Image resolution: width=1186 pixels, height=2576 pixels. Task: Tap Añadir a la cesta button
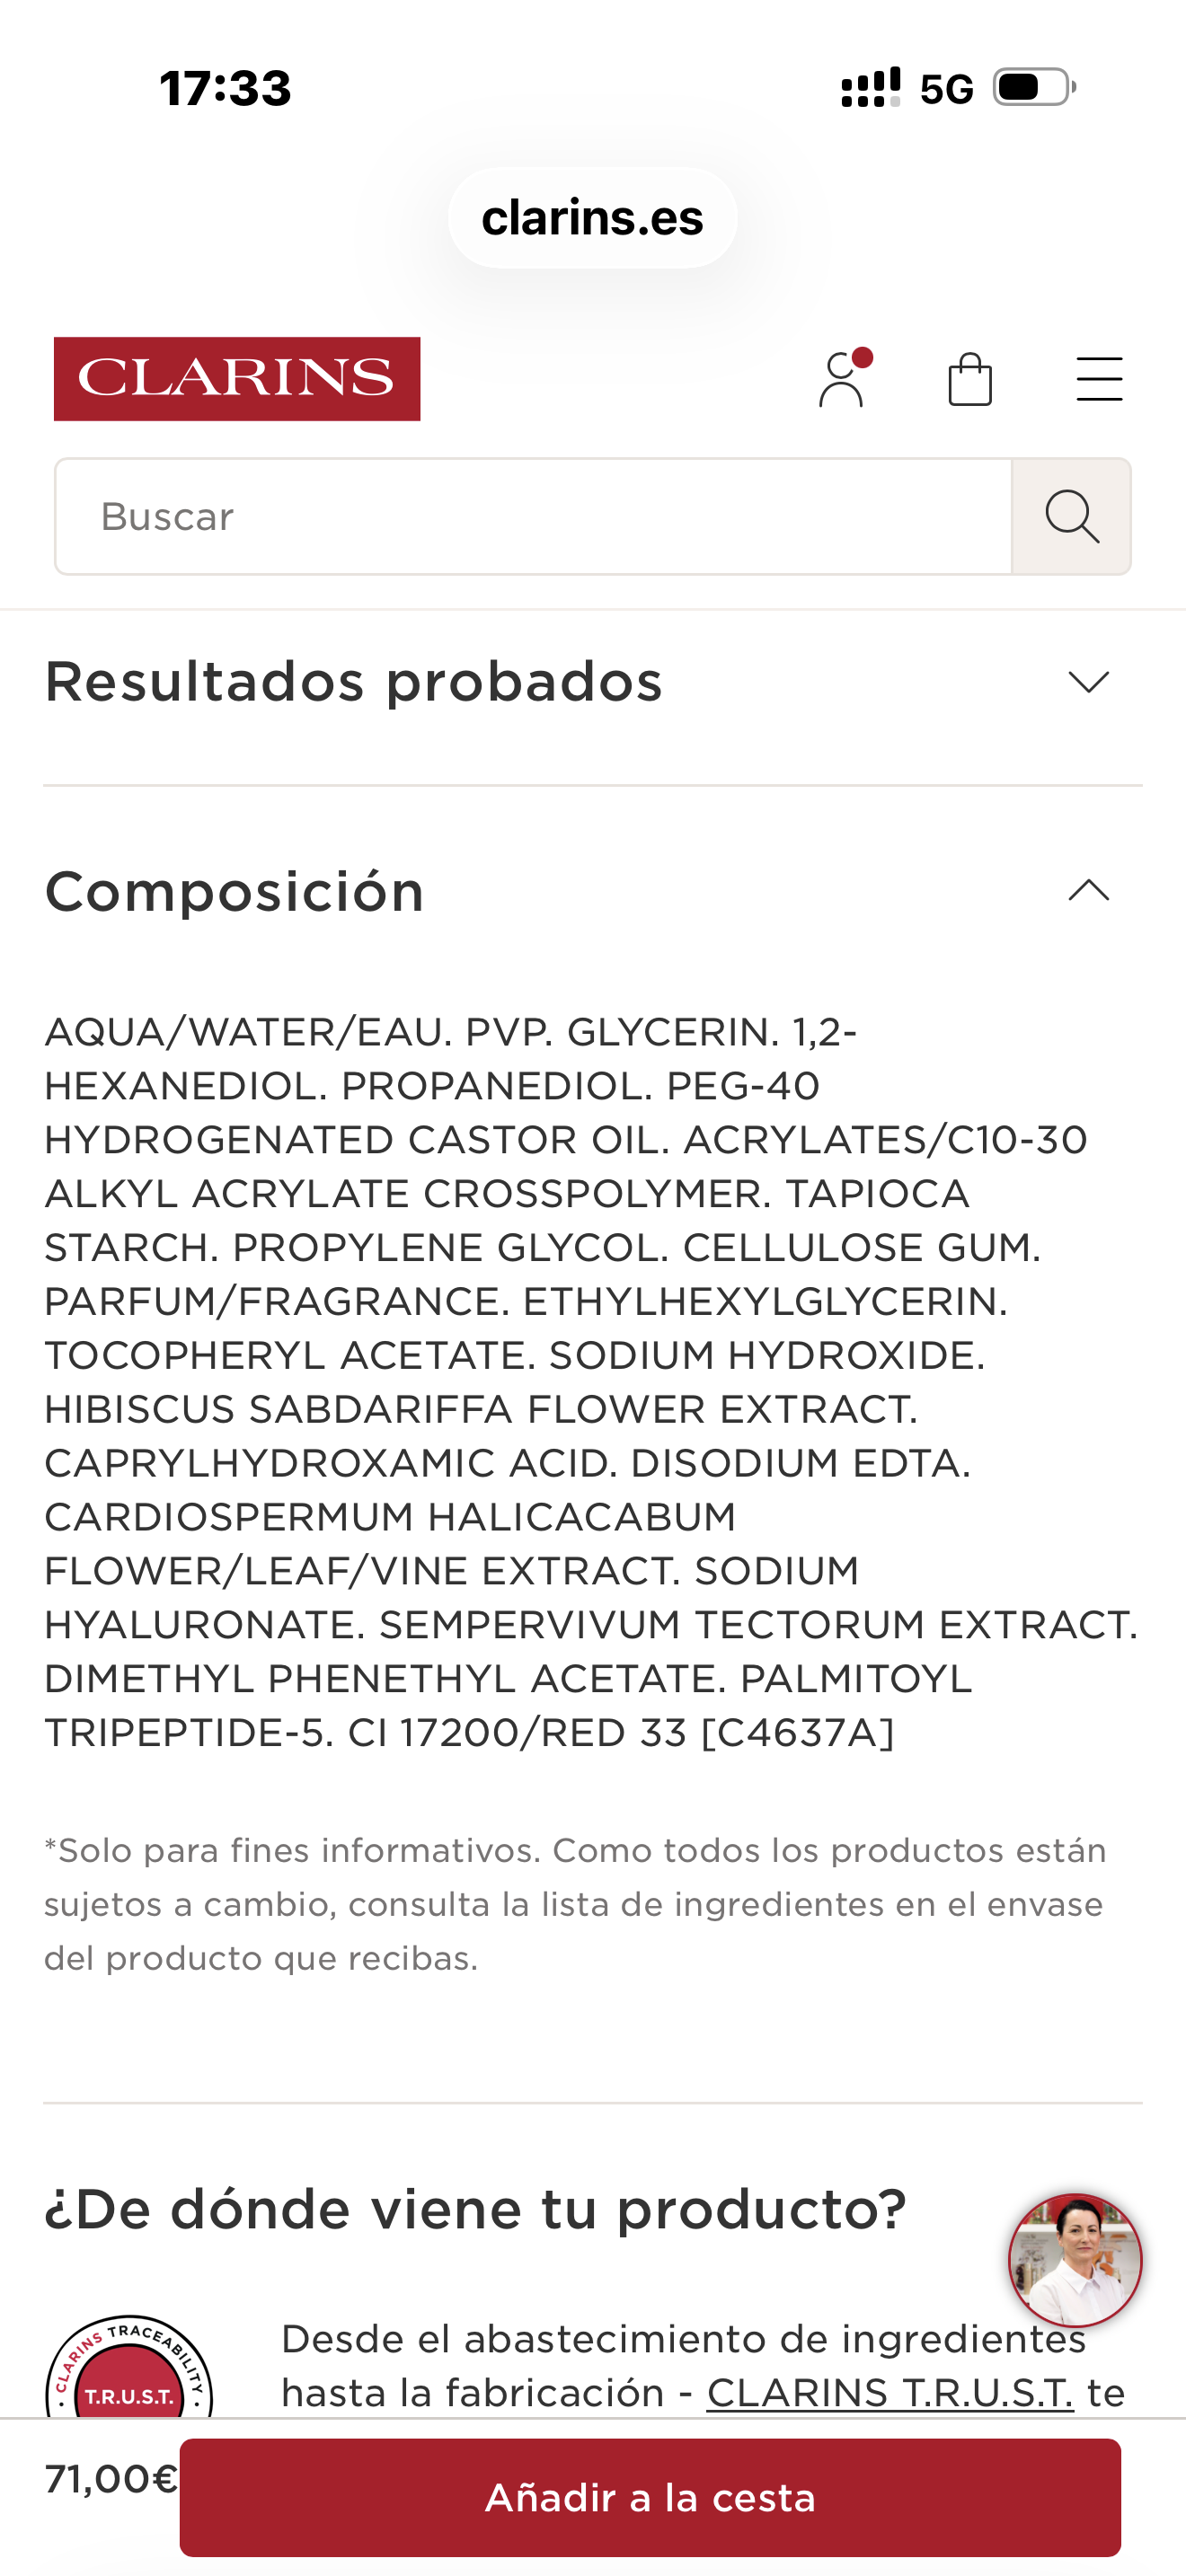pyautogui.click(x=650, y=2497)
